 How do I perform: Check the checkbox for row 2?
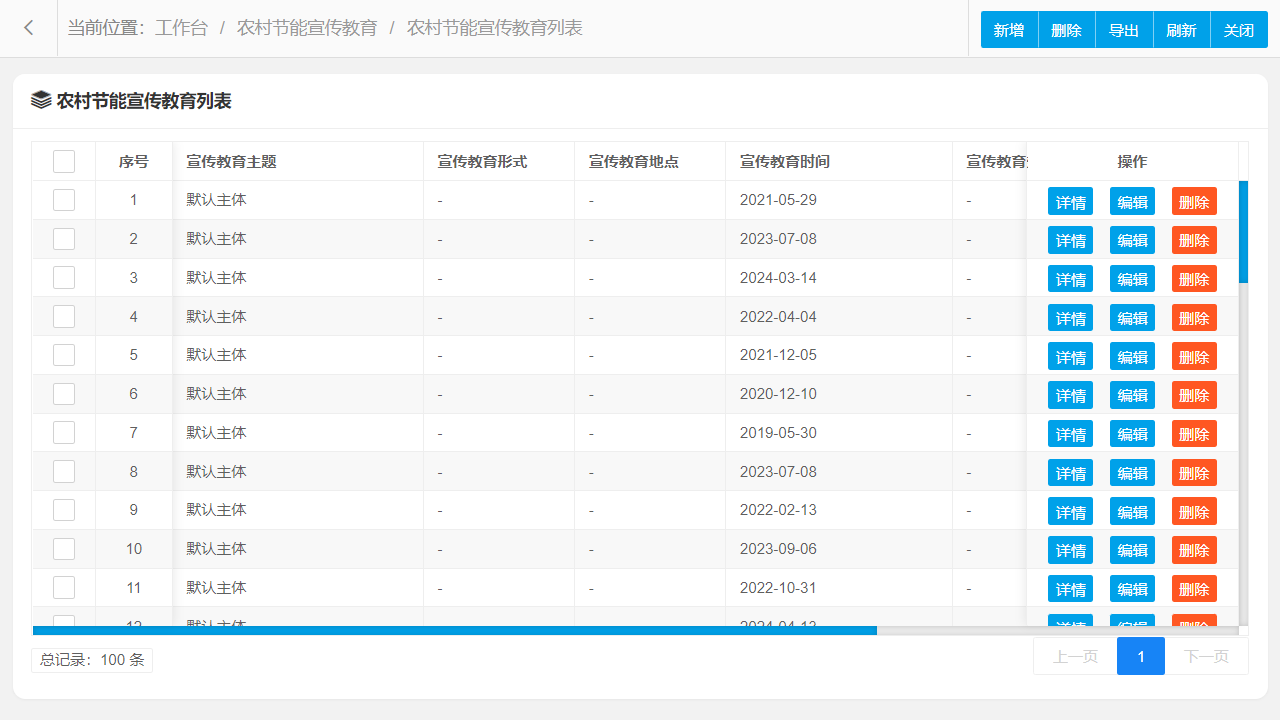[64, 239]
